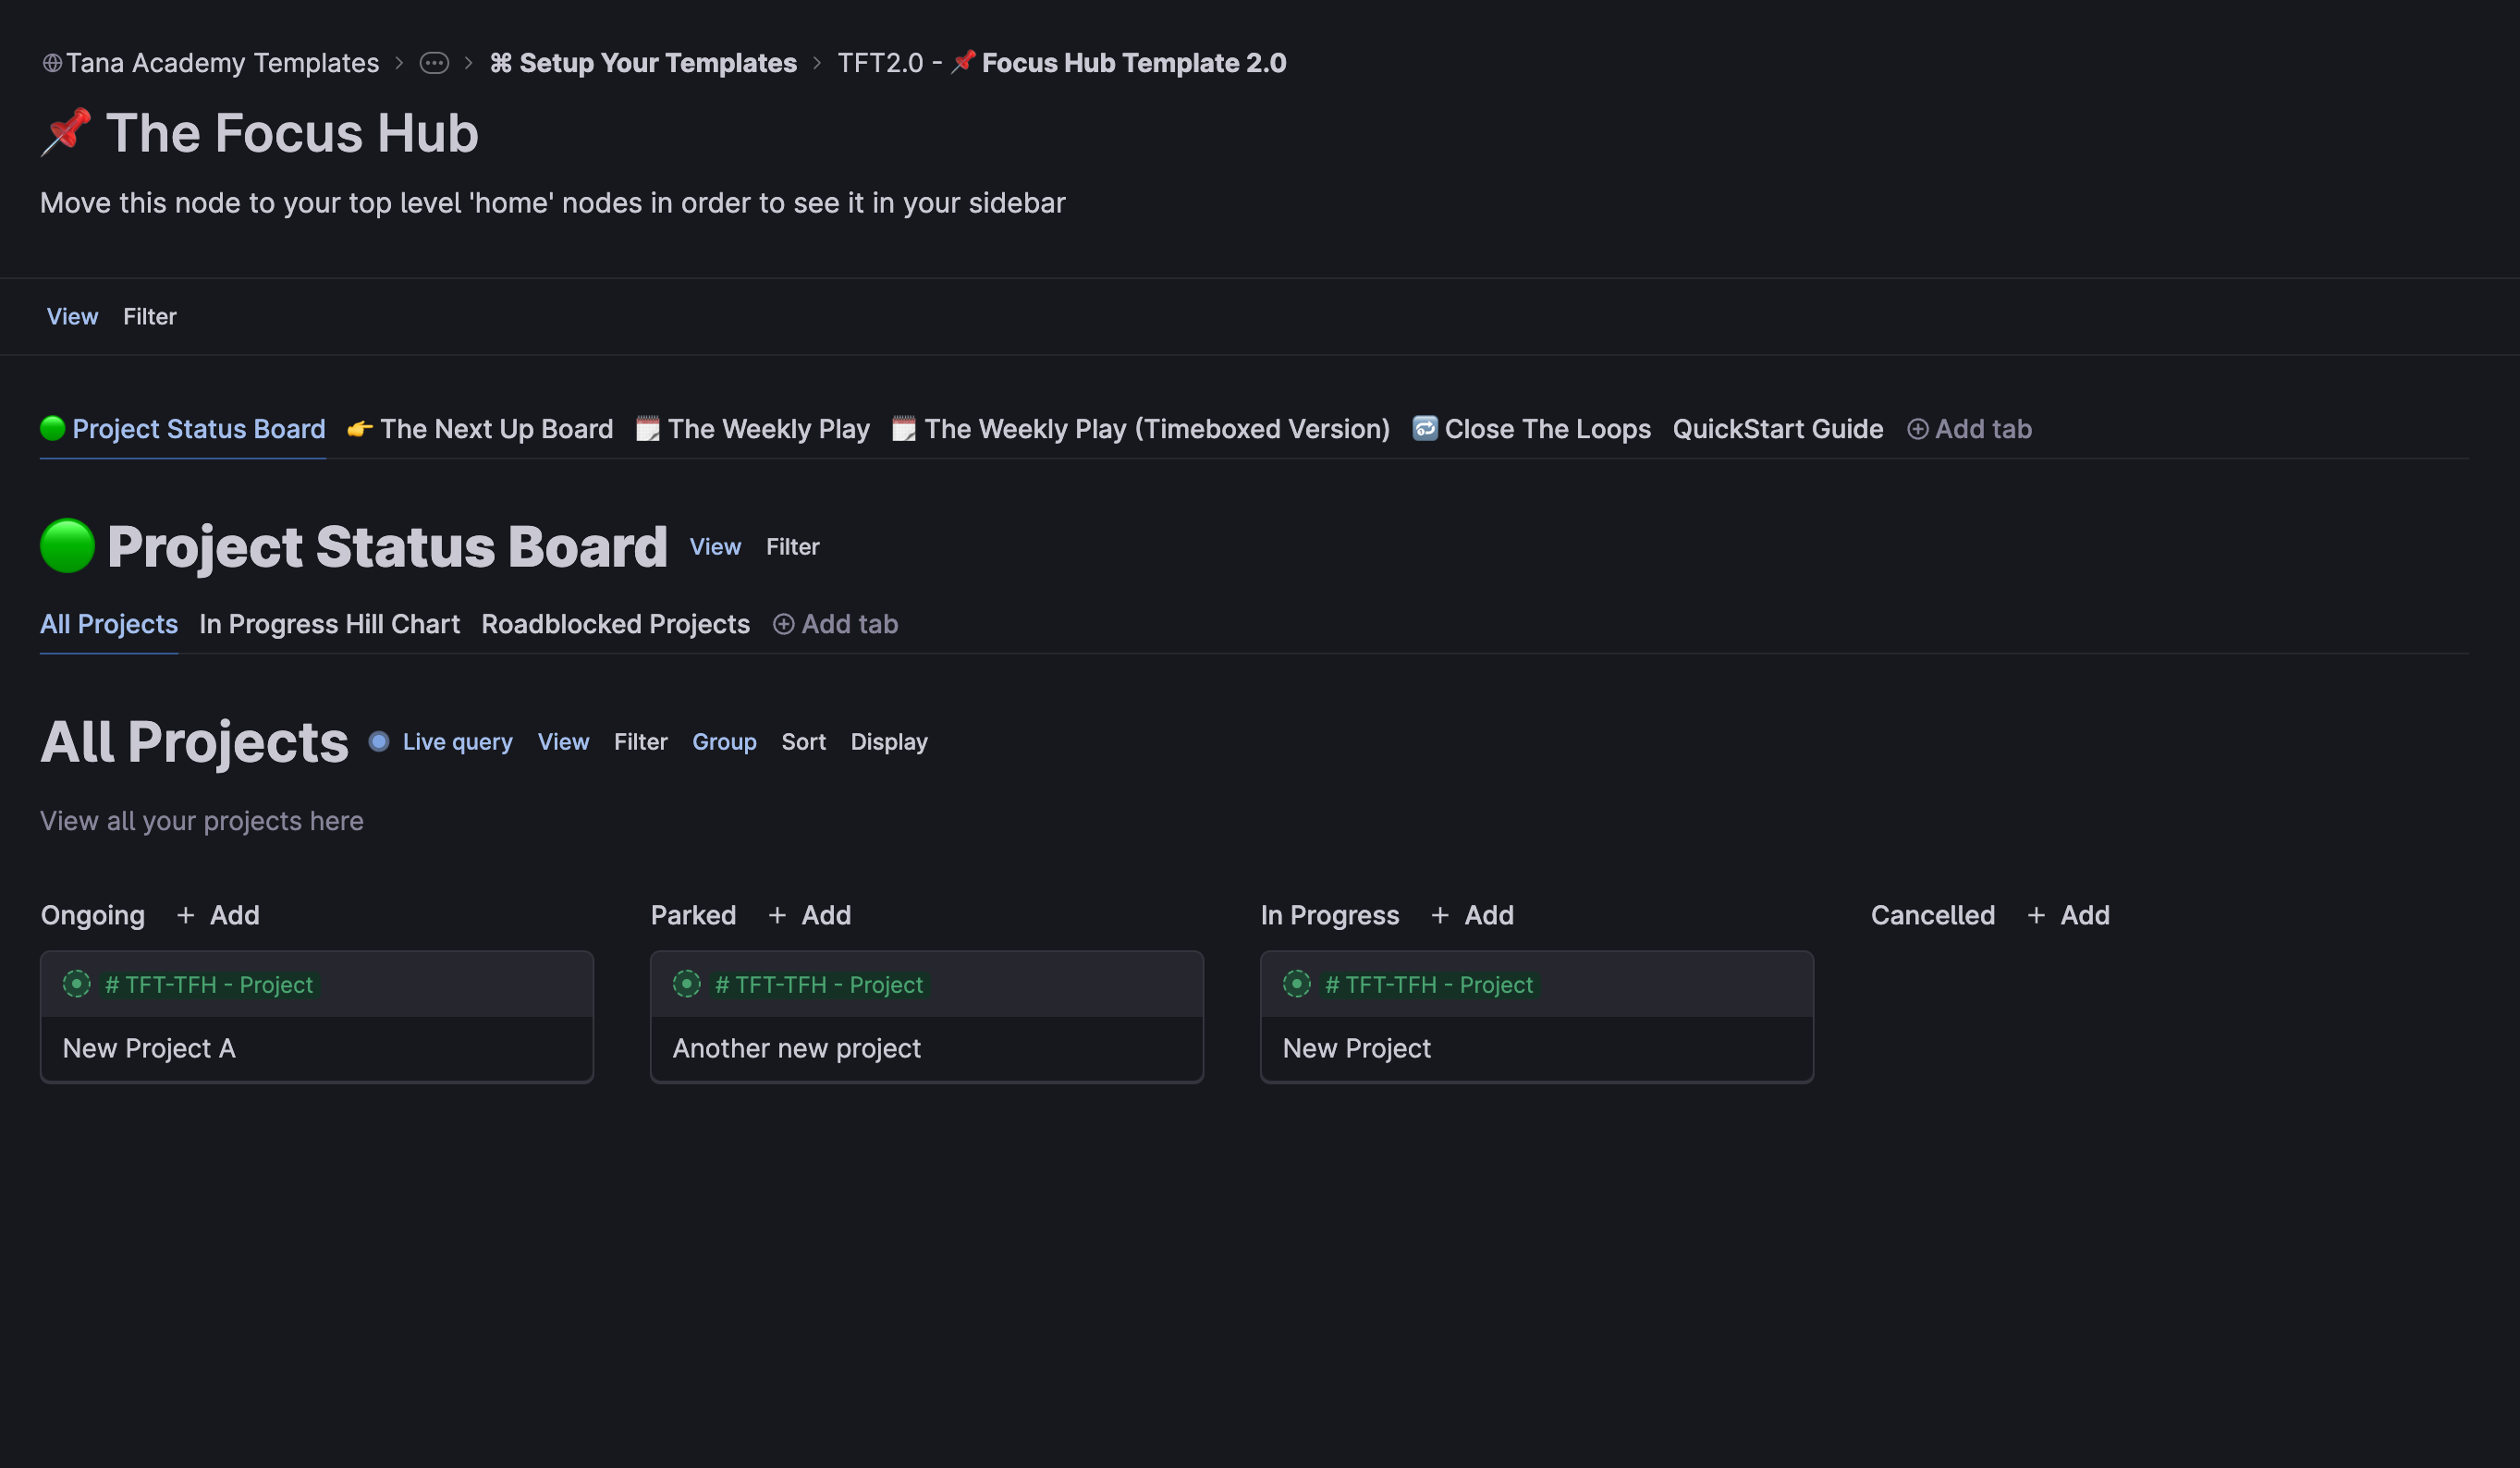Click the green circle icon beside Project Status Board heading

(x=67, y=546)
